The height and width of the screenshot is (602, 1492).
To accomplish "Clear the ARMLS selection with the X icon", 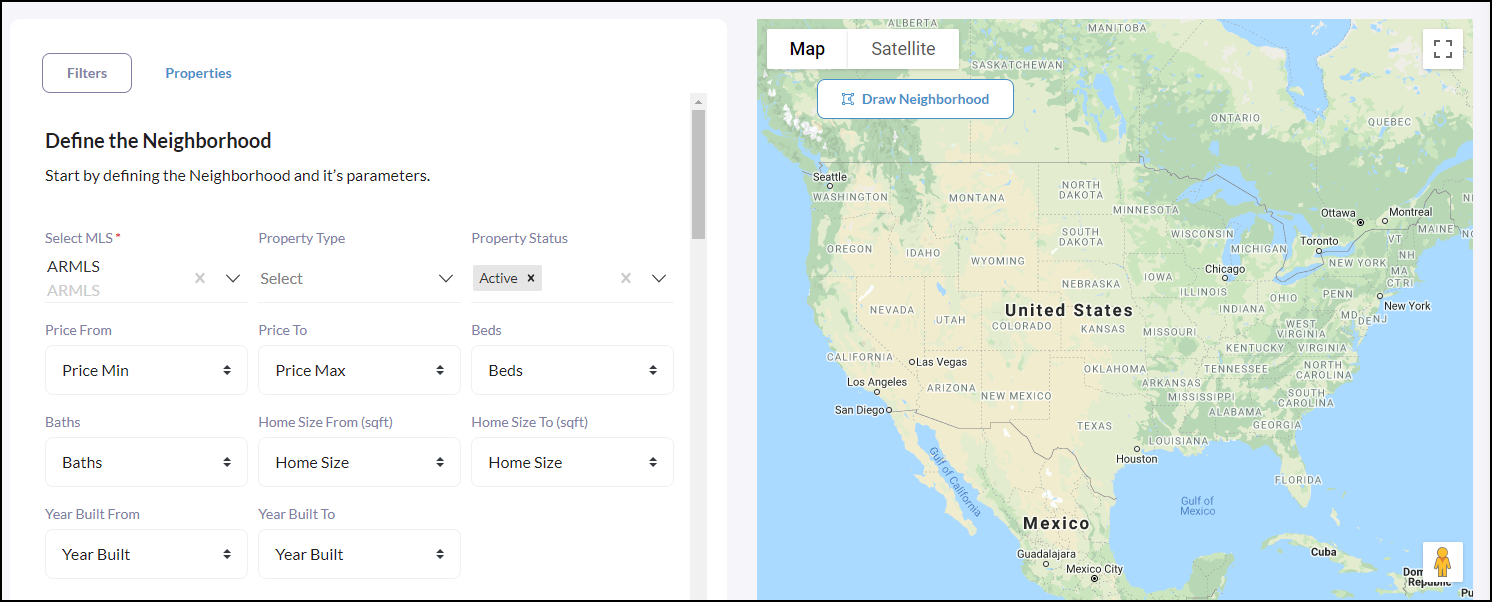I will click(199, 278).
